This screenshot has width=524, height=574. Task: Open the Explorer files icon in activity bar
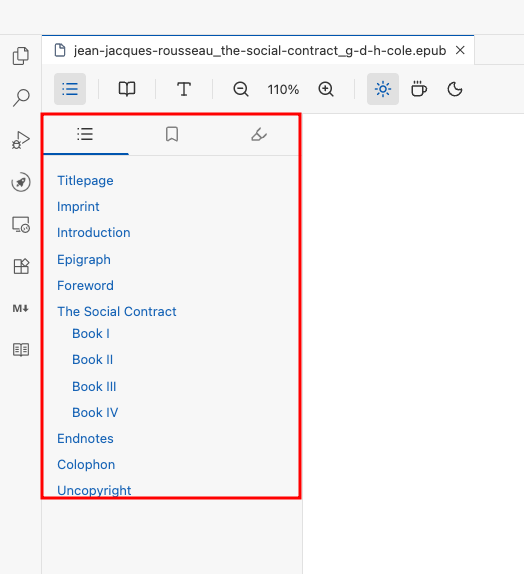[21, 56]
